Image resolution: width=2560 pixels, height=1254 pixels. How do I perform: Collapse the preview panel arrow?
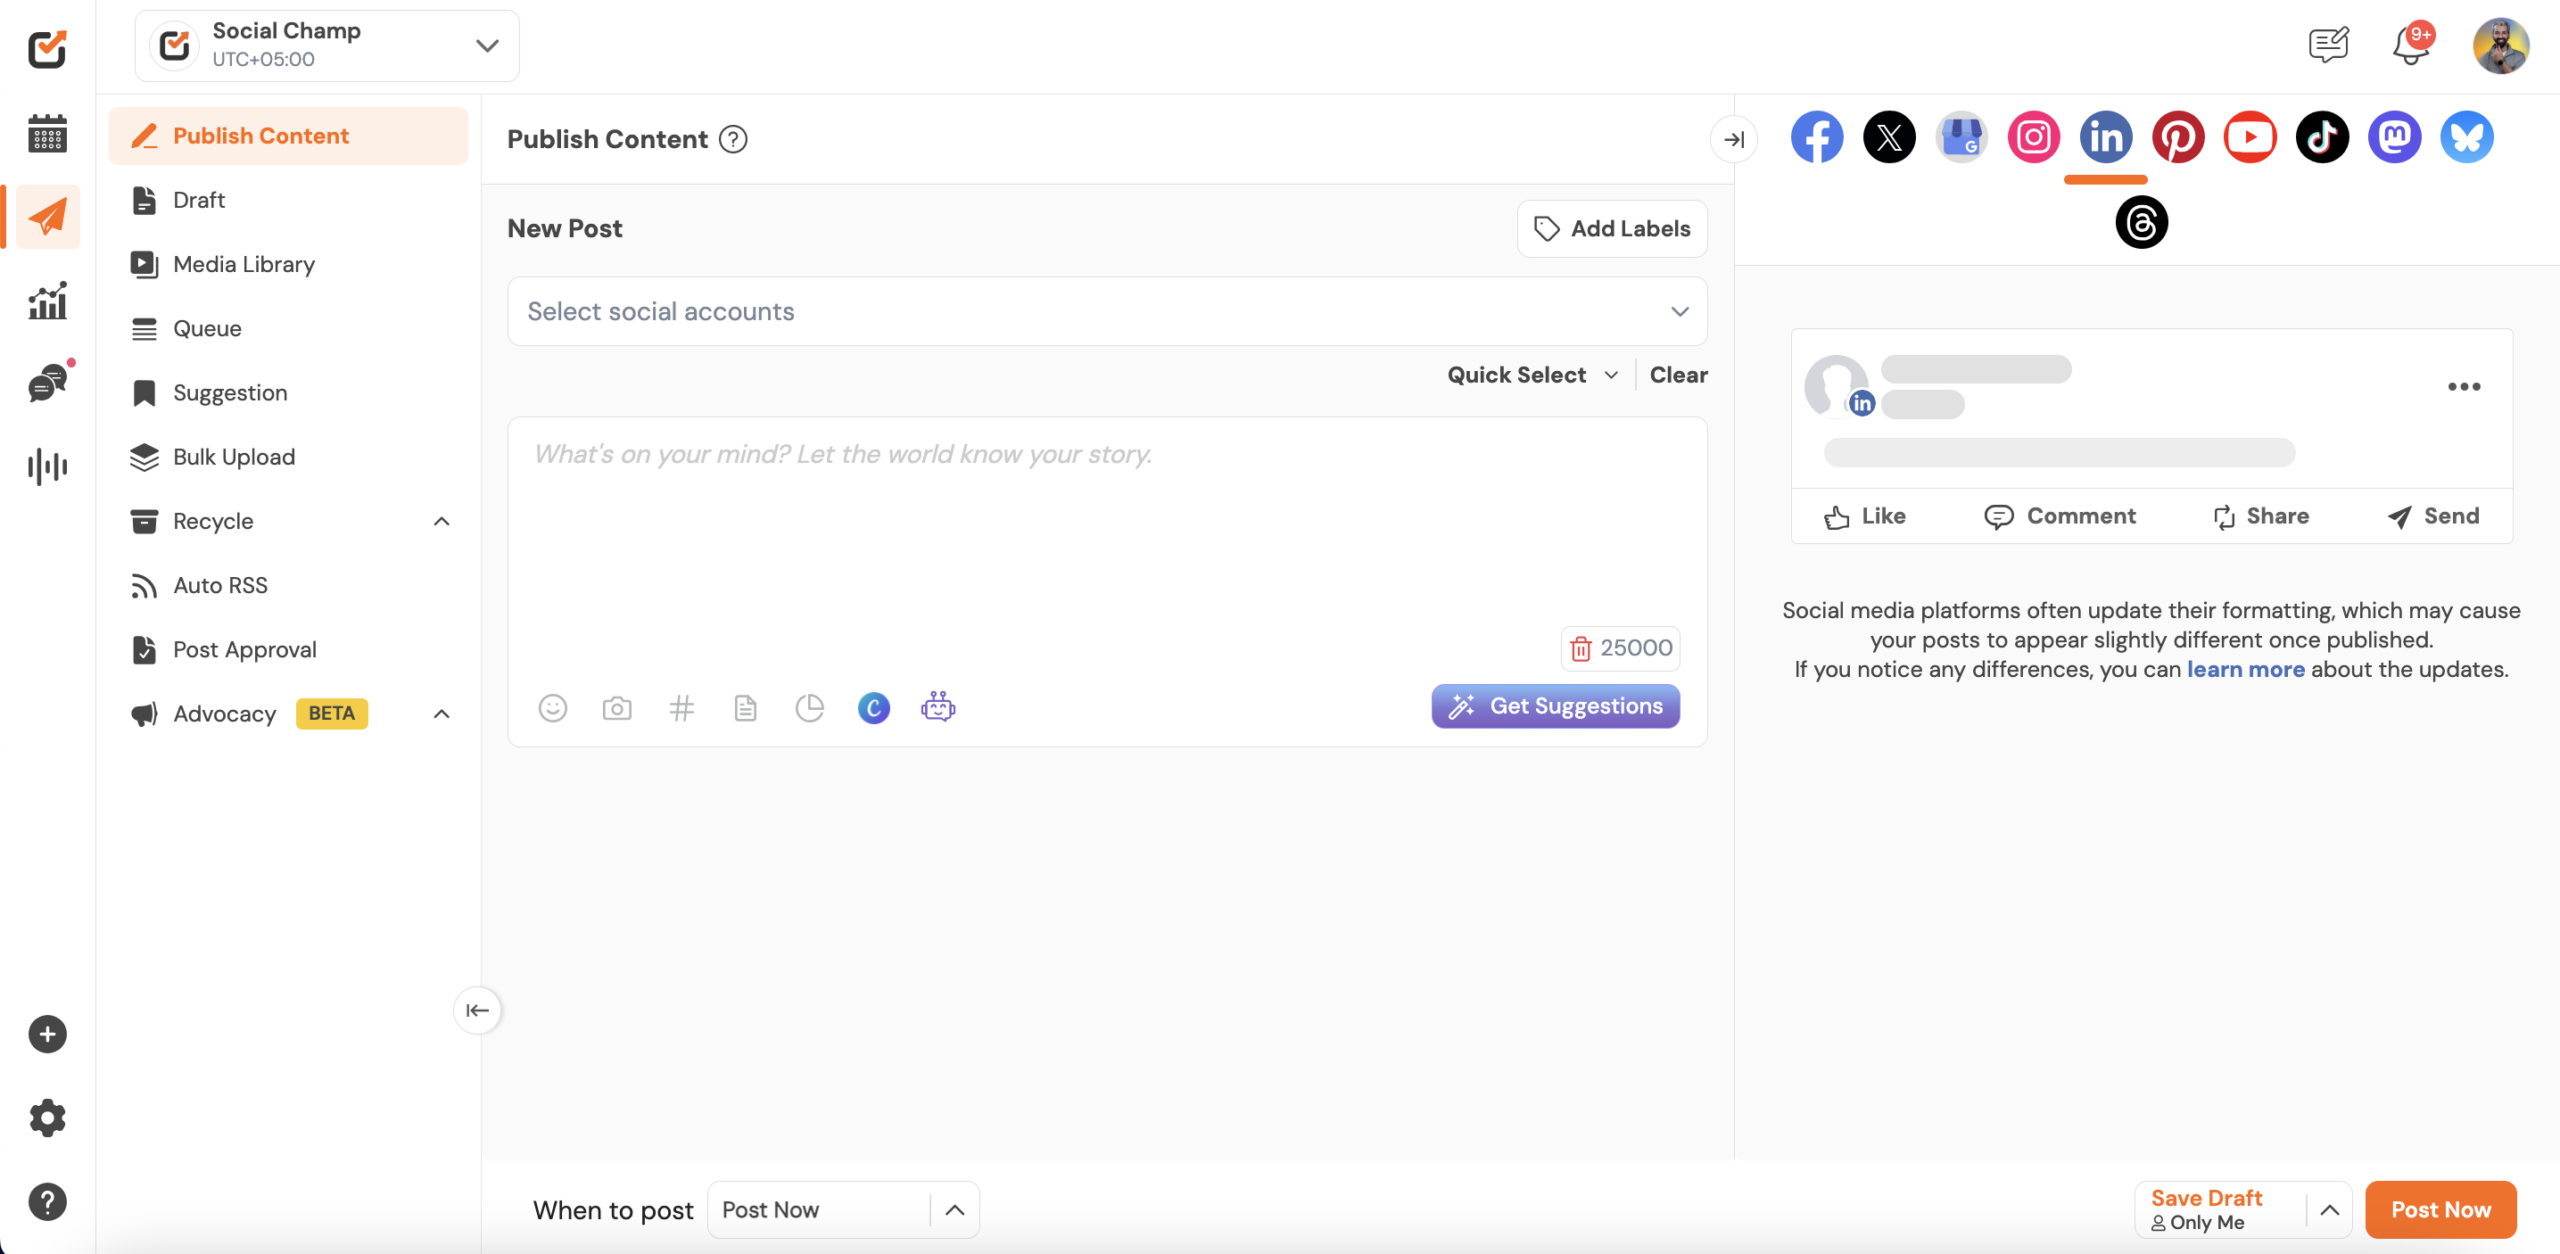[x=1734, y=139]
